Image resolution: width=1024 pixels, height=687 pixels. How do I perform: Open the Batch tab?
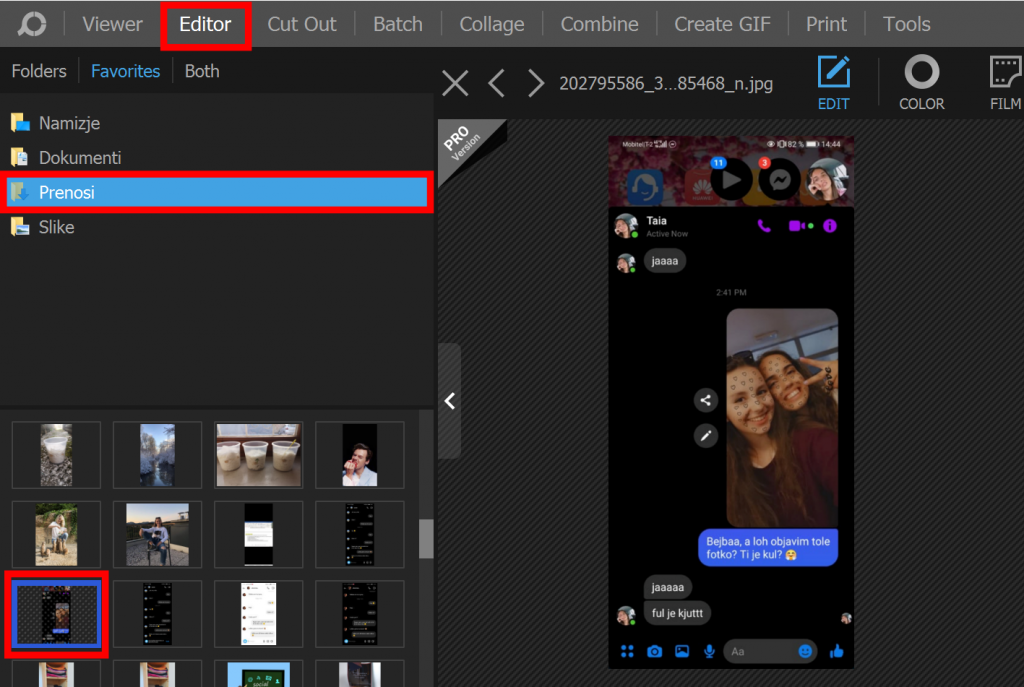398,24
